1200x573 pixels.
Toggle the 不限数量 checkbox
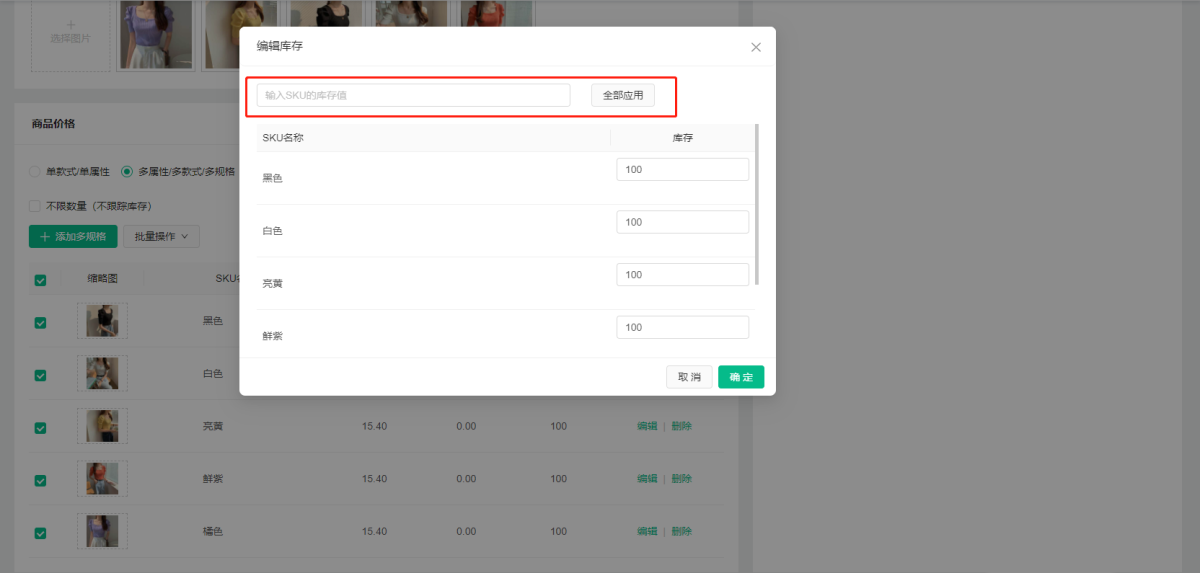pos(36,206)
